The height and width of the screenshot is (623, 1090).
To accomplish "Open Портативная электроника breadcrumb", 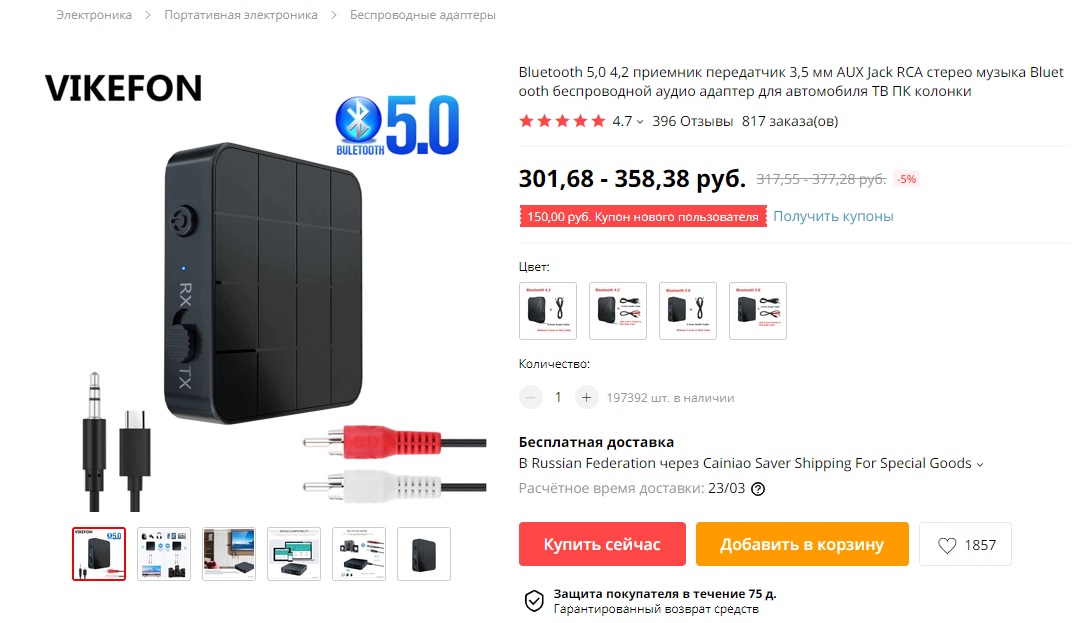I will tap(241, 15).
